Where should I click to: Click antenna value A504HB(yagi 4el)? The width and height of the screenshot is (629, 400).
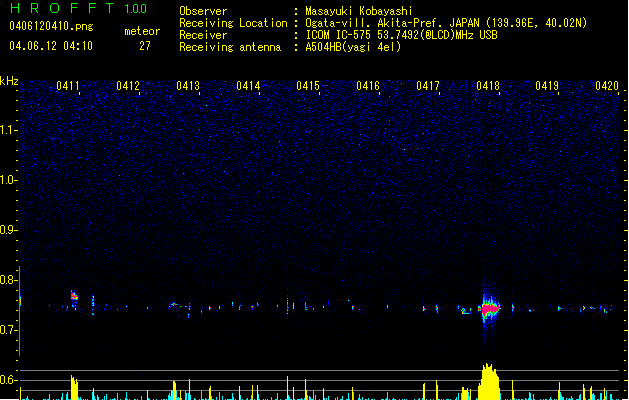pos(353,47)
